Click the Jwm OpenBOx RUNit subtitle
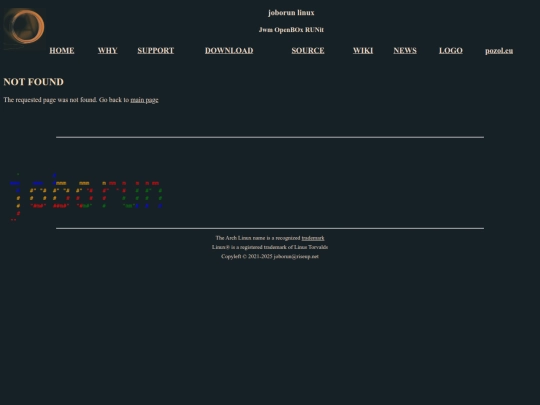Image resolution: width=540 pixels, height=405 pixels. pyautogui.click(x=291, y=30)
